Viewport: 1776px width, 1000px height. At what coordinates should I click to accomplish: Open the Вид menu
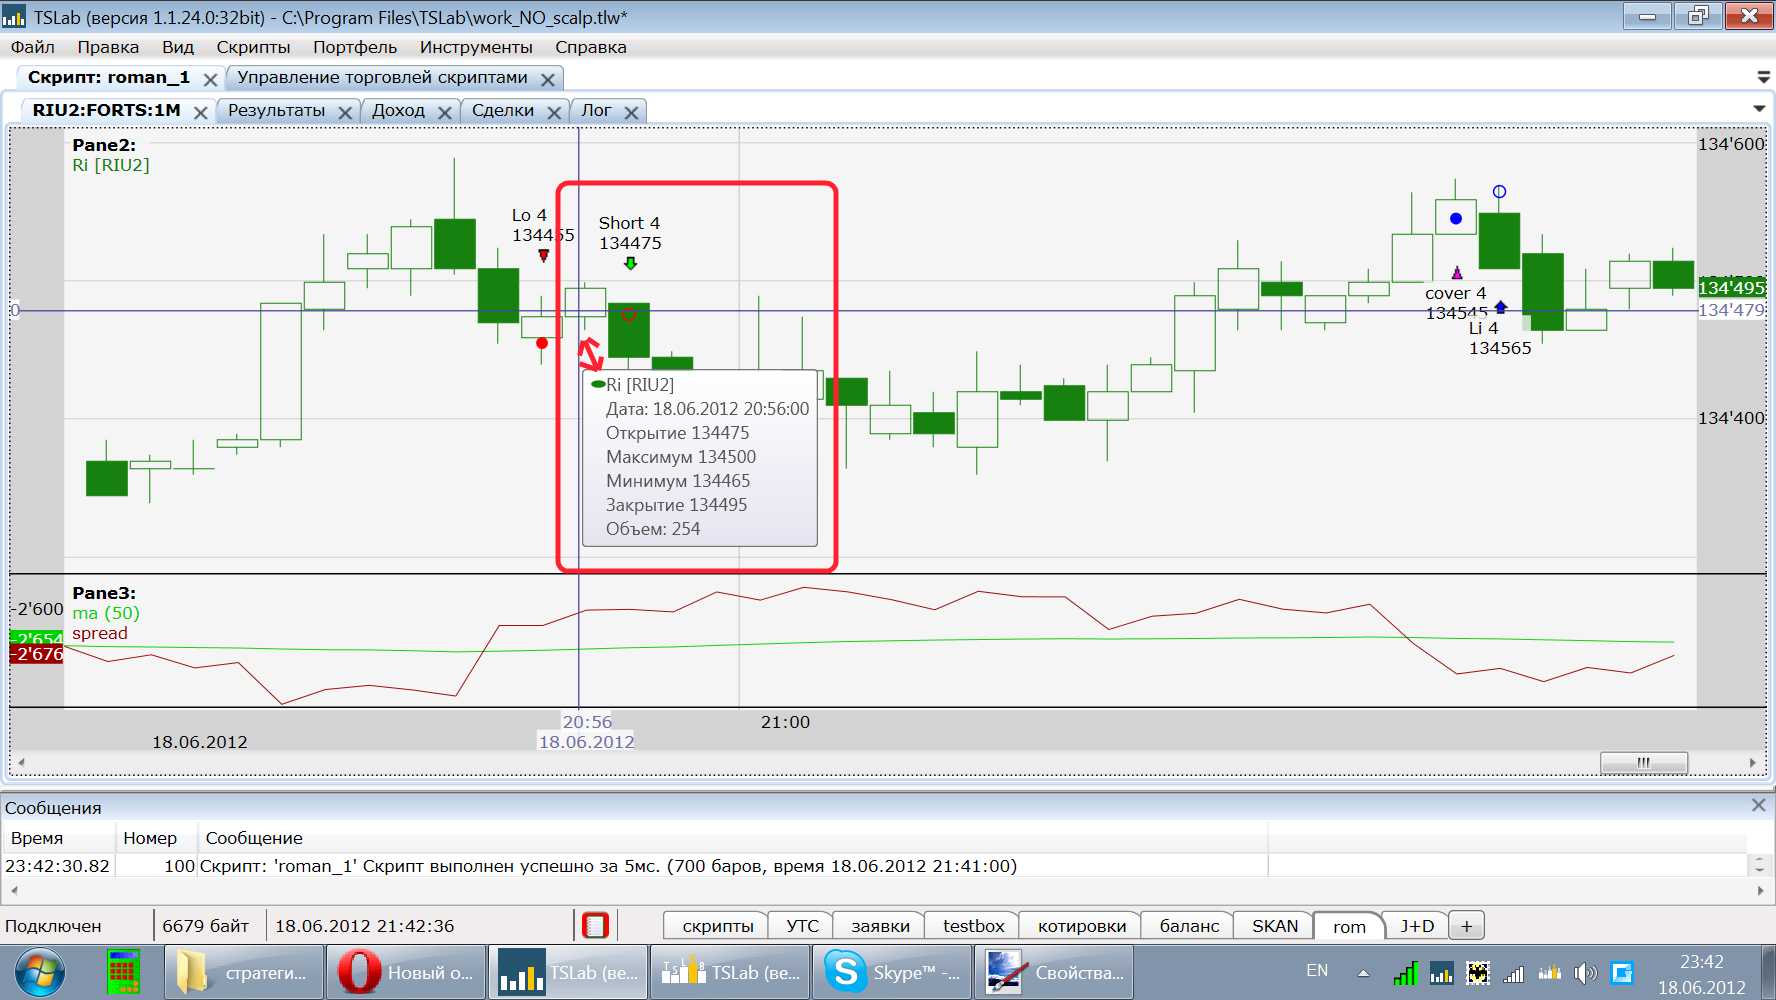click(x=178, y=47)
